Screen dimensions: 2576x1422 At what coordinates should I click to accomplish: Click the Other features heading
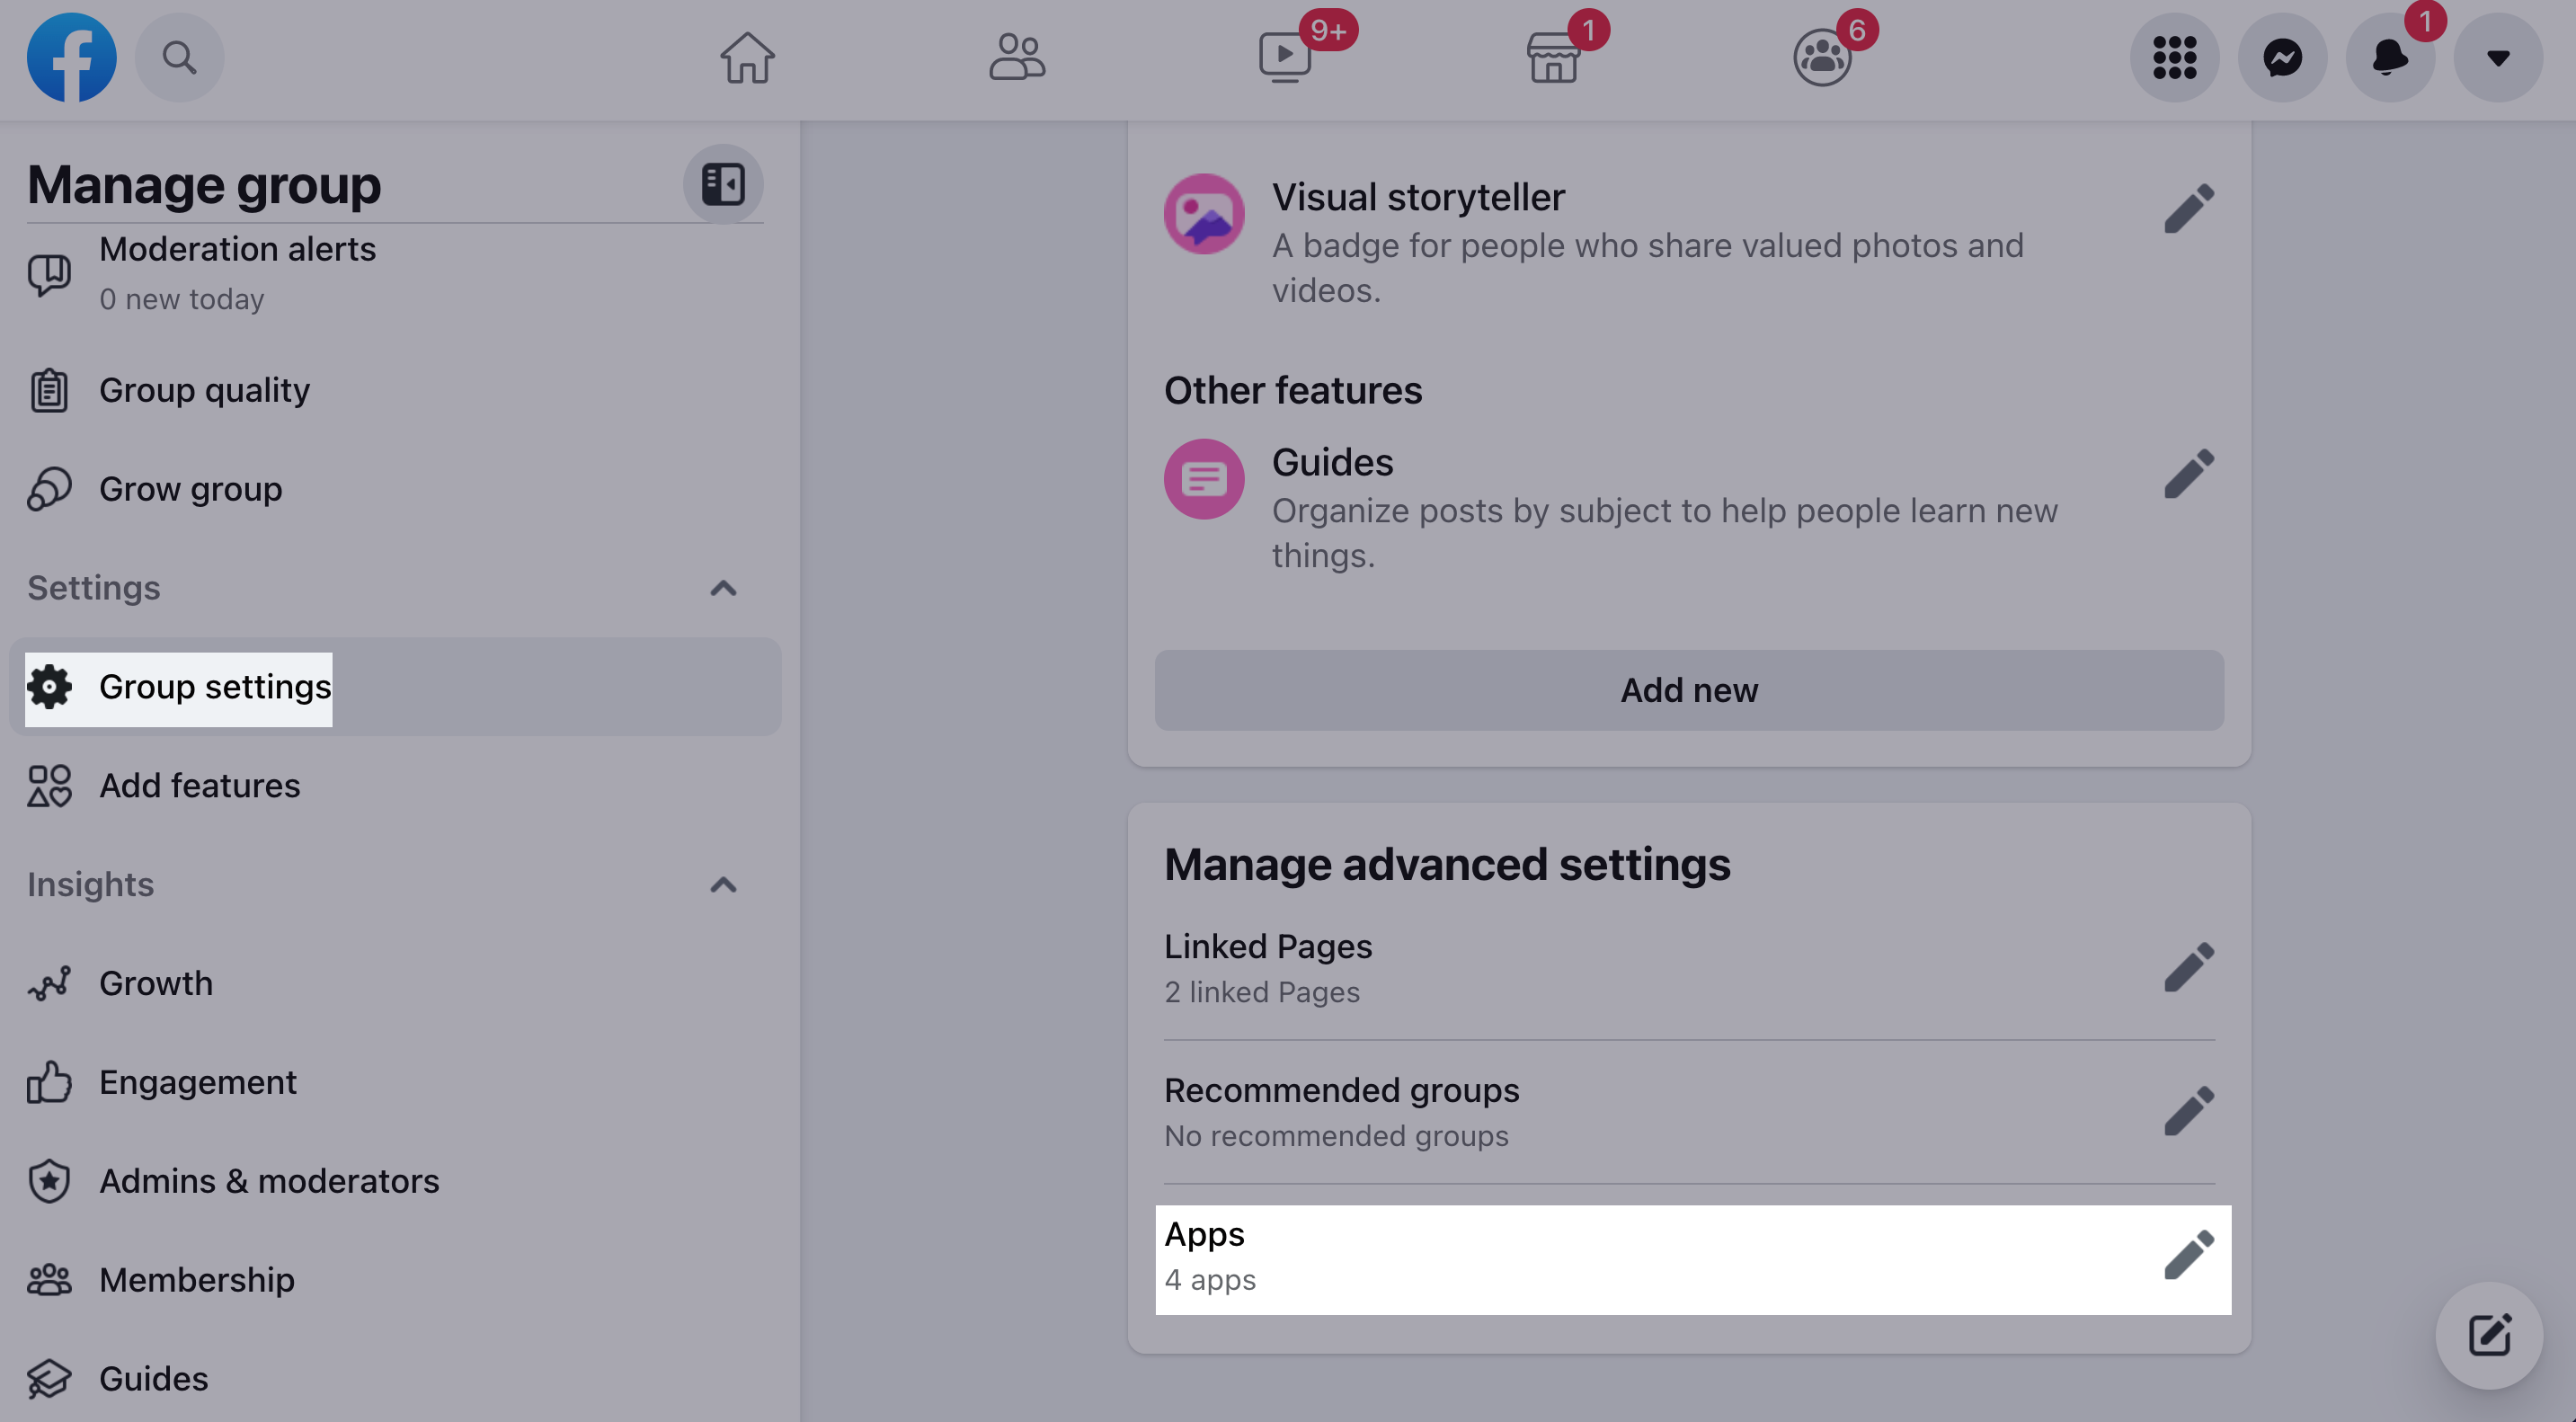tap(1293, 390)
